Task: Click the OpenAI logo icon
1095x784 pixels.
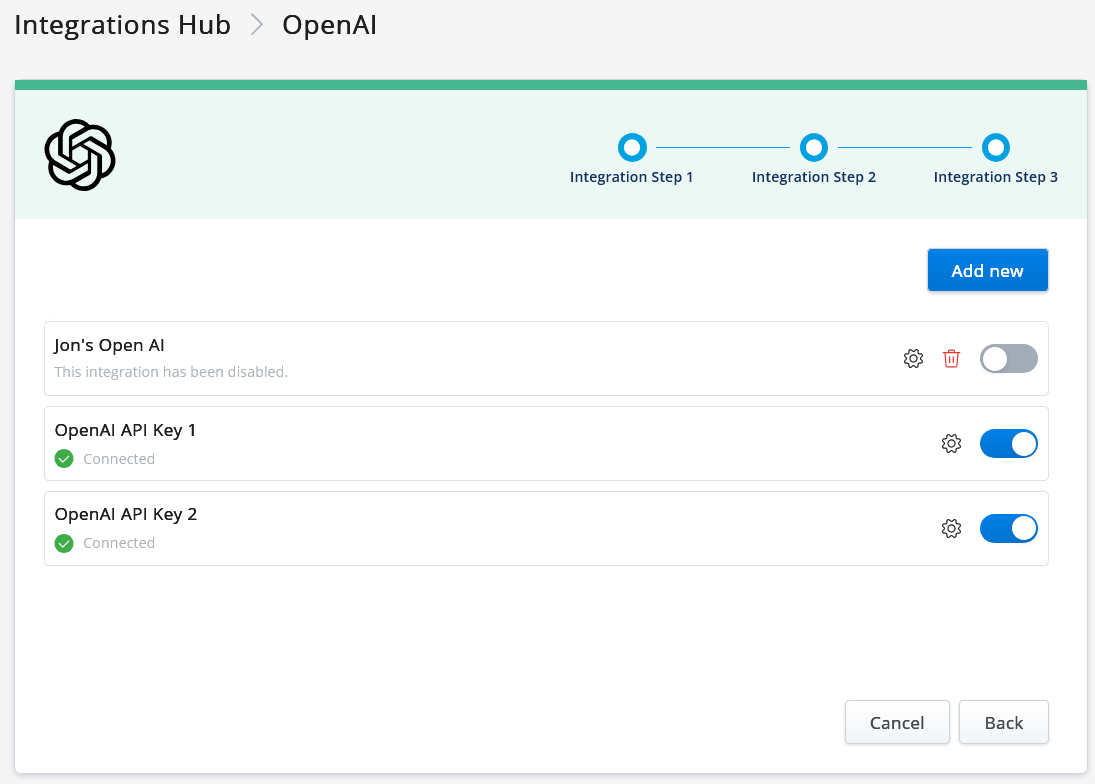Action: pos(80,155)
